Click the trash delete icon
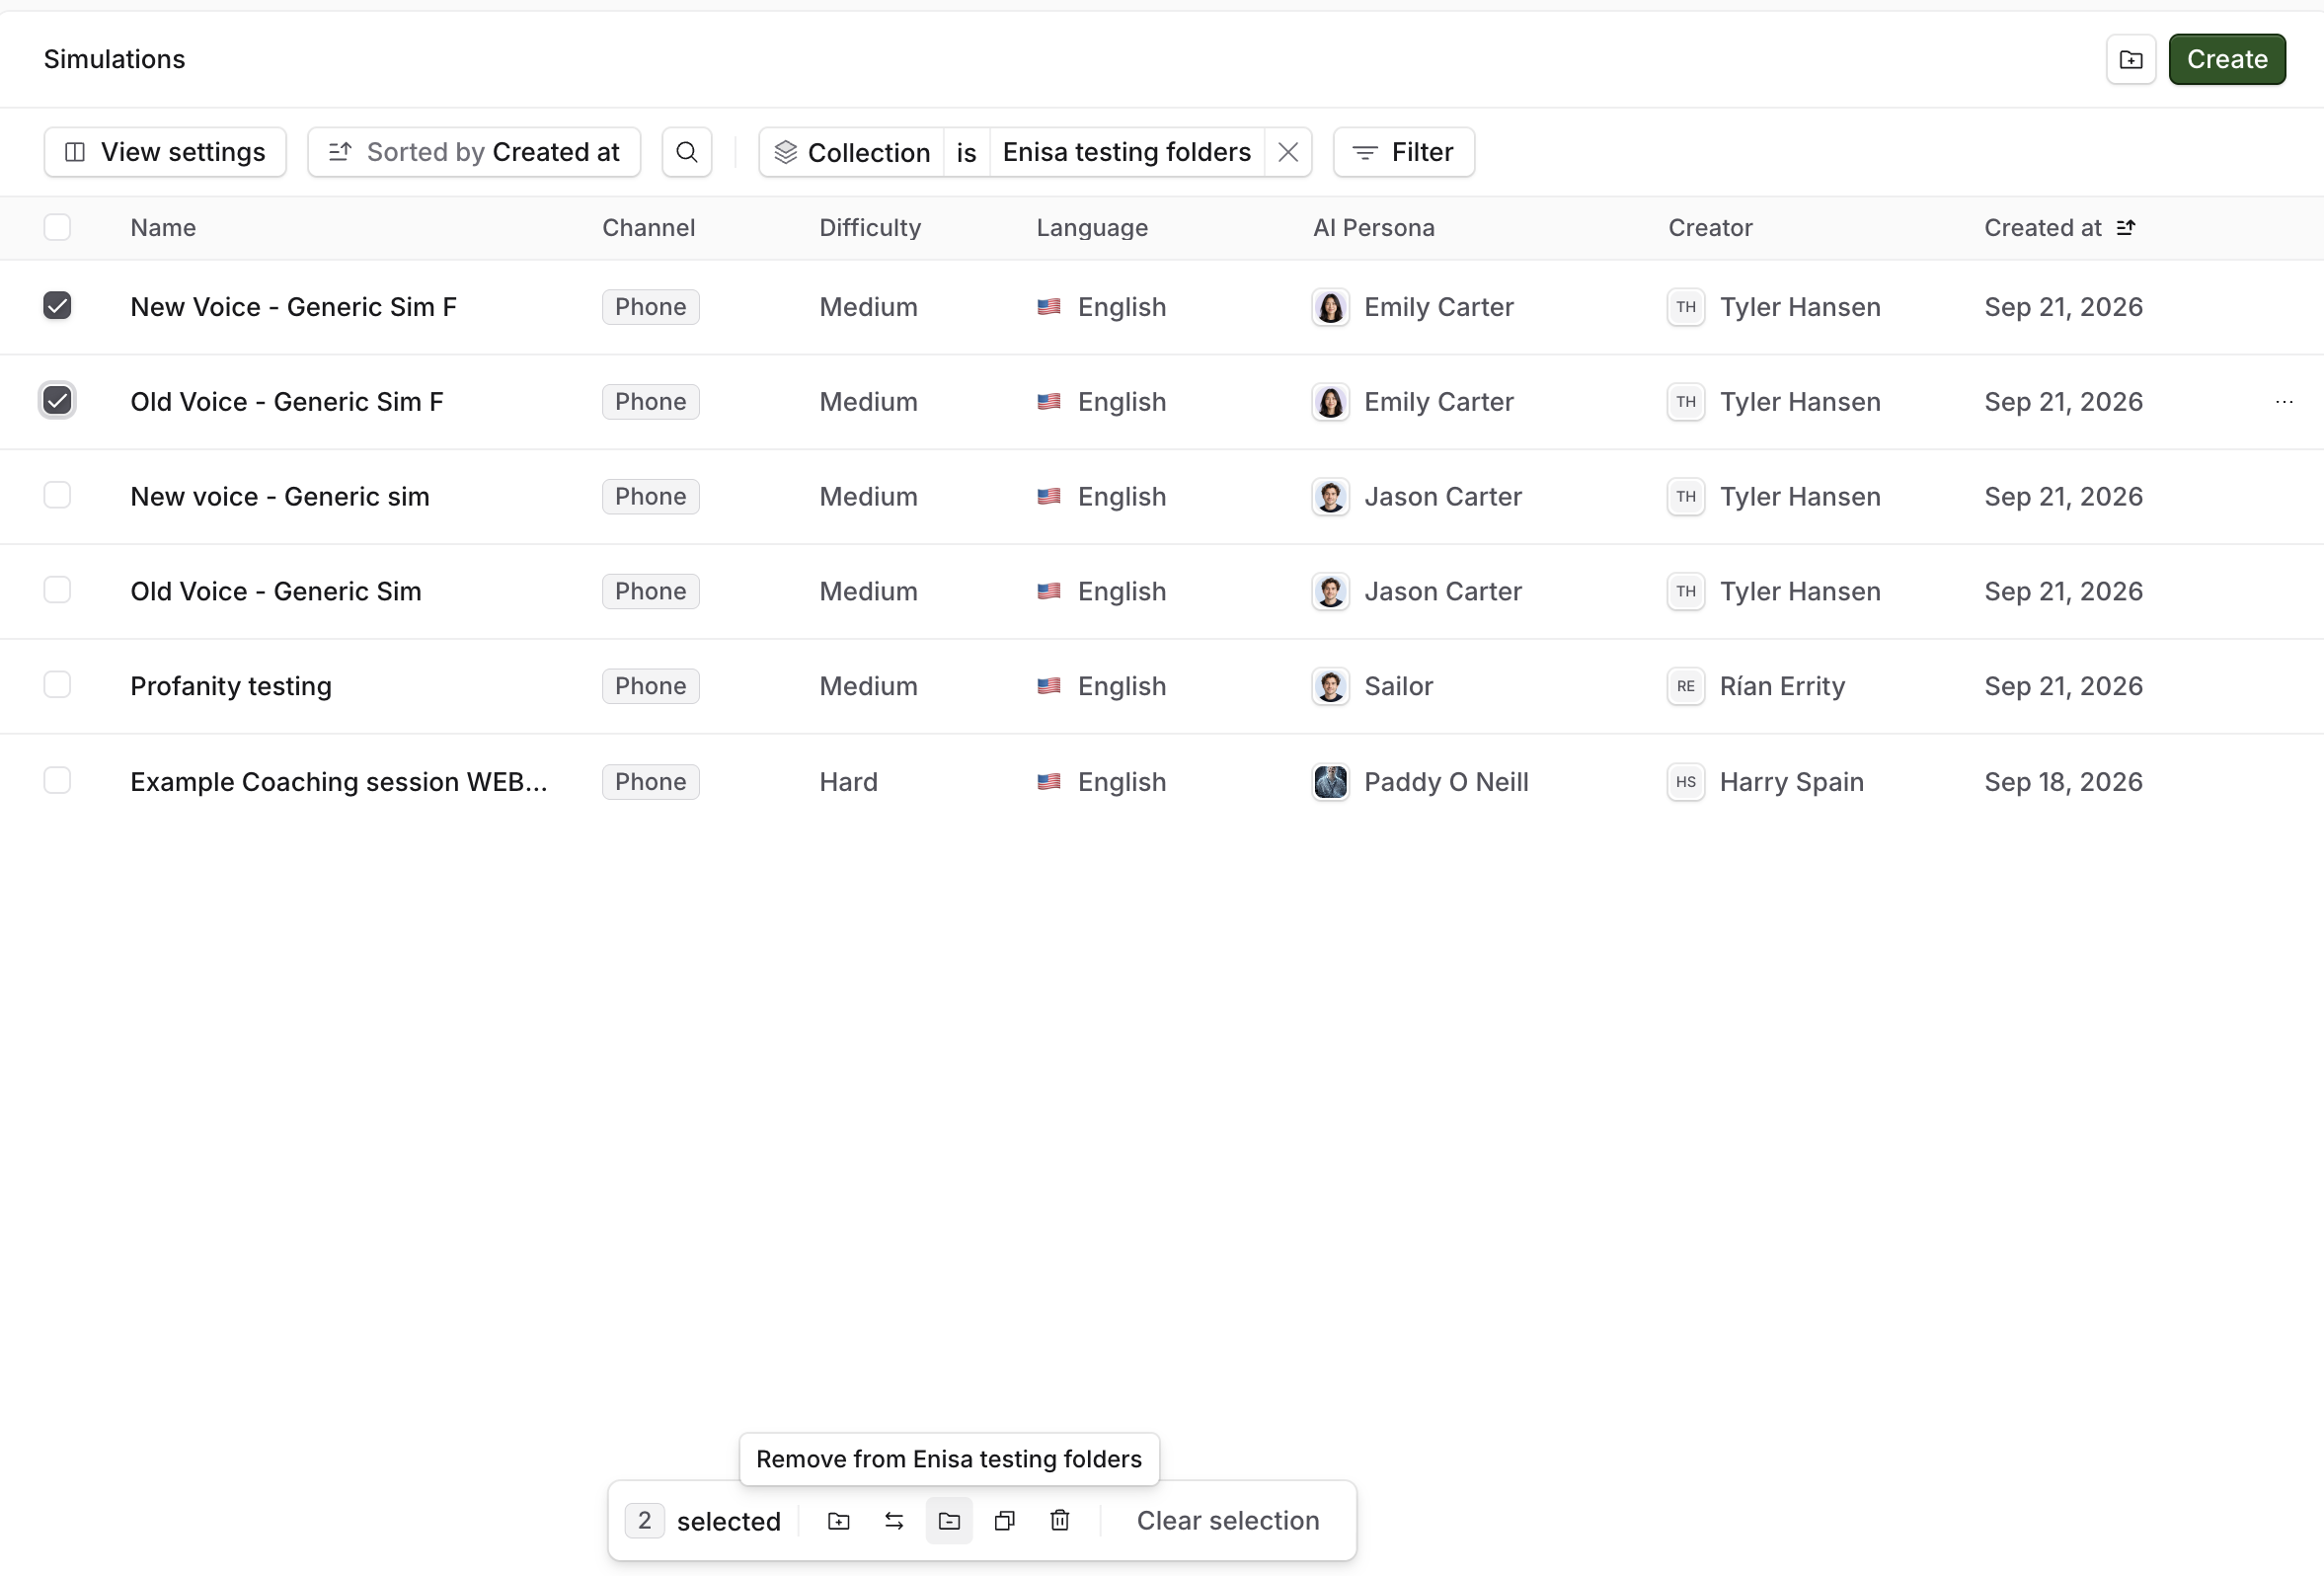The image size is (2324, 1576). tap(1060, 1521)
